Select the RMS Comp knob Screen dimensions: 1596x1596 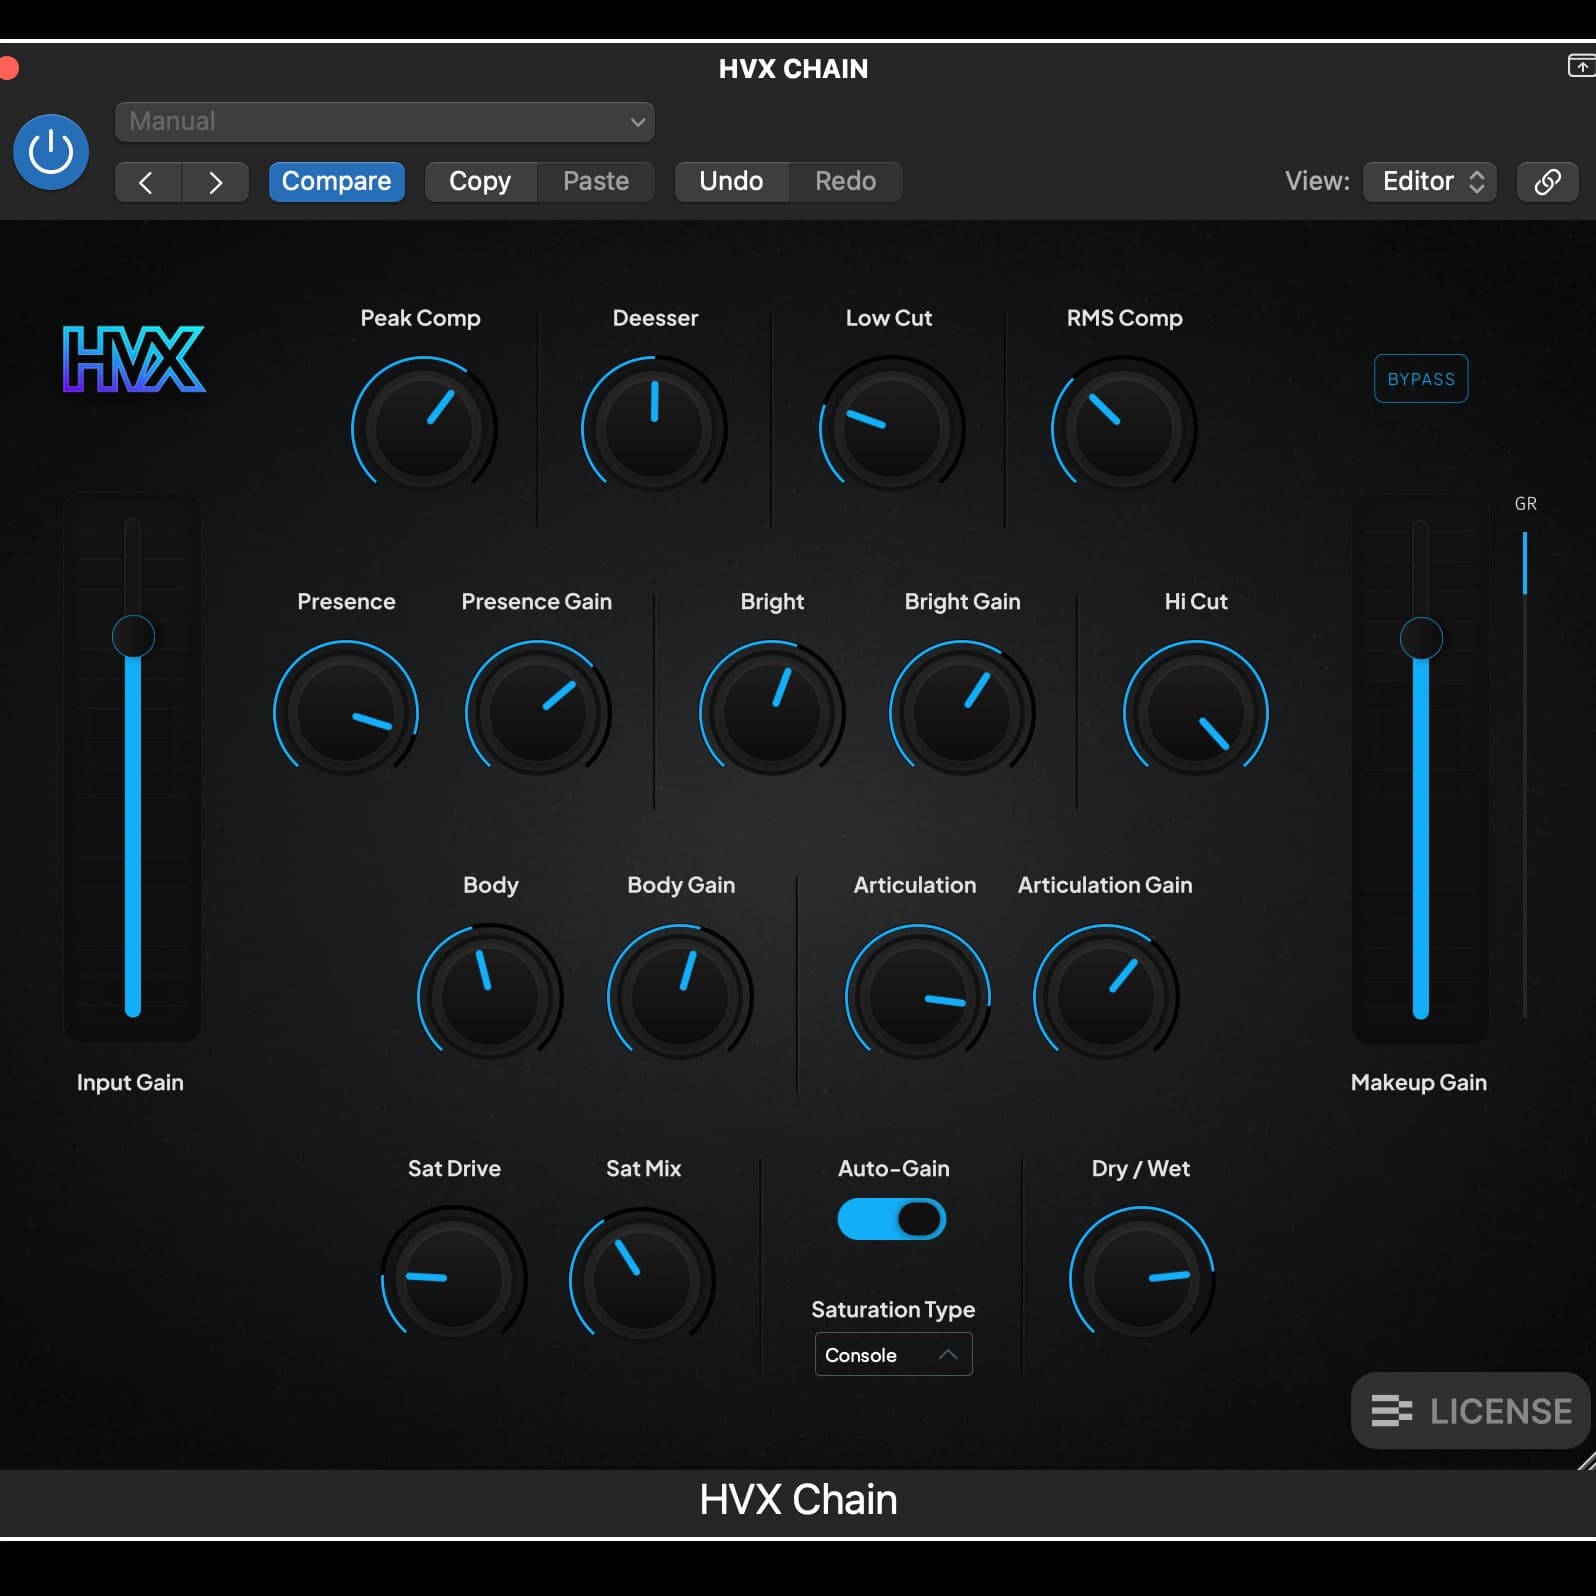coord(1123,428)
